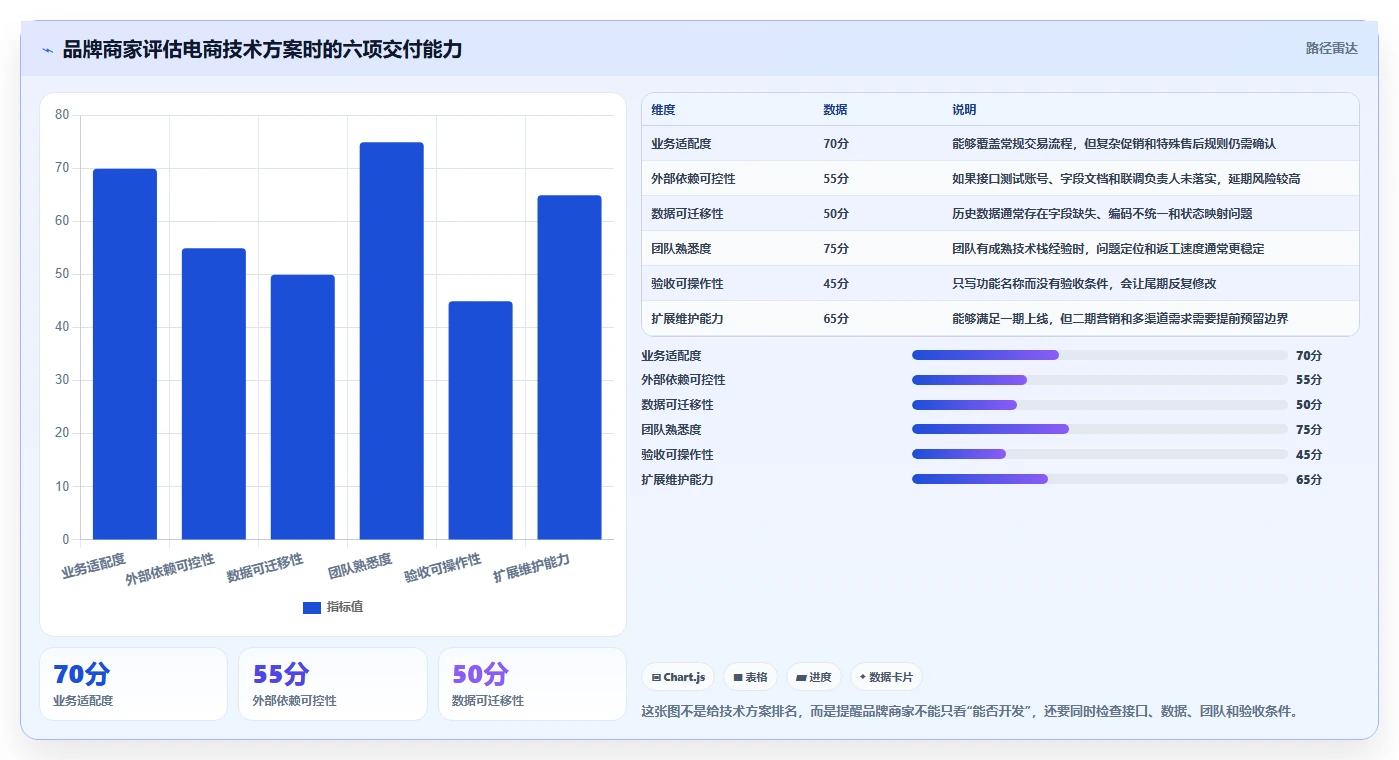Click the 数据可迁移性 bar in chart
Screen dimensions: 1399x760
click(x=303, y=407)
